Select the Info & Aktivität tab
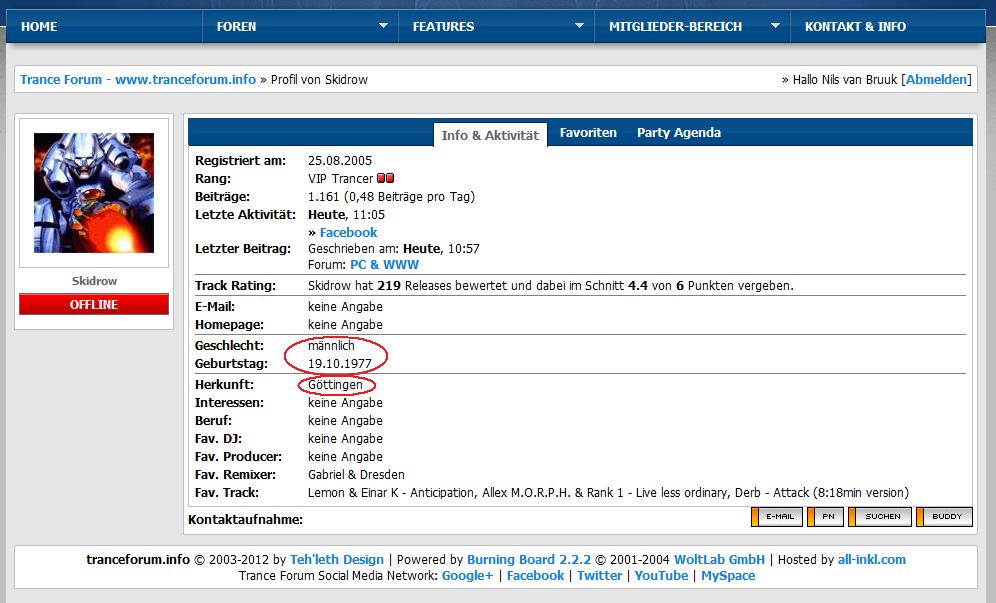The image size is (996, 603). pos(490,135)
